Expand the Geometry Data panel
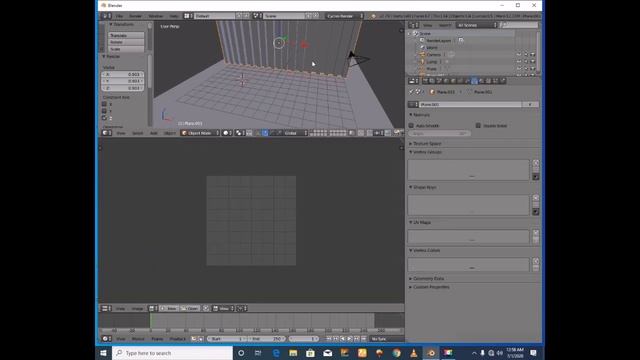Screen dimensions: 640x360 427,278
